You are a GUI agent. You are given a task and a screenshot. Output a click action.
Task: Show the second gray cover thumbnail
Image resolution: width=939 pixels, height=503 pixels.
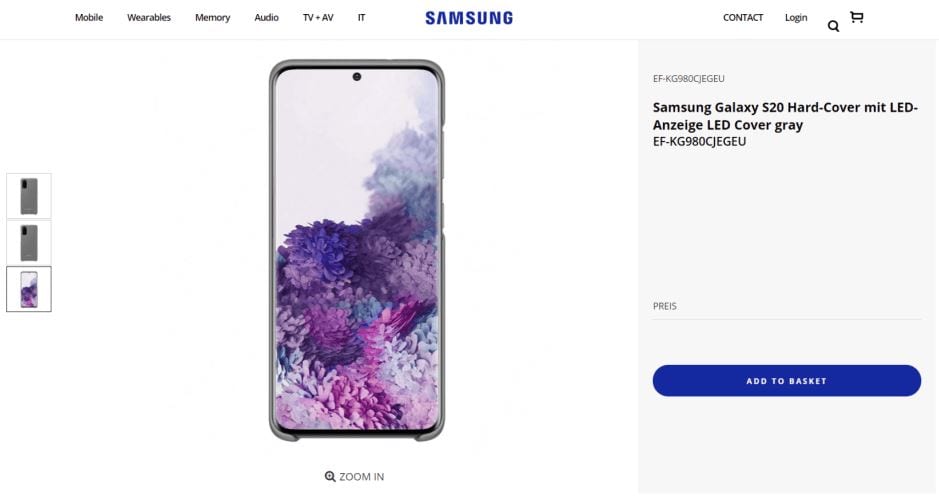(29, 243)
